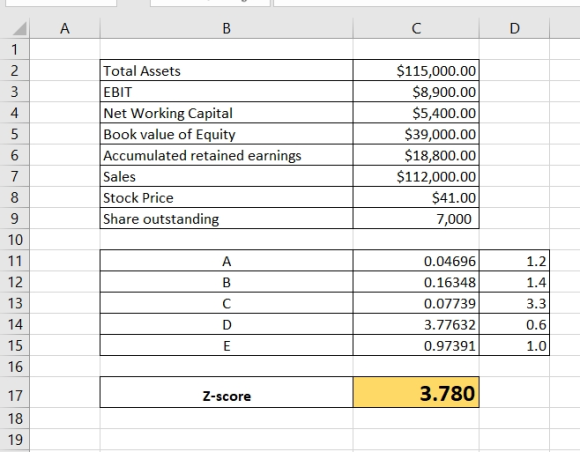Select row 17 header

14,395
